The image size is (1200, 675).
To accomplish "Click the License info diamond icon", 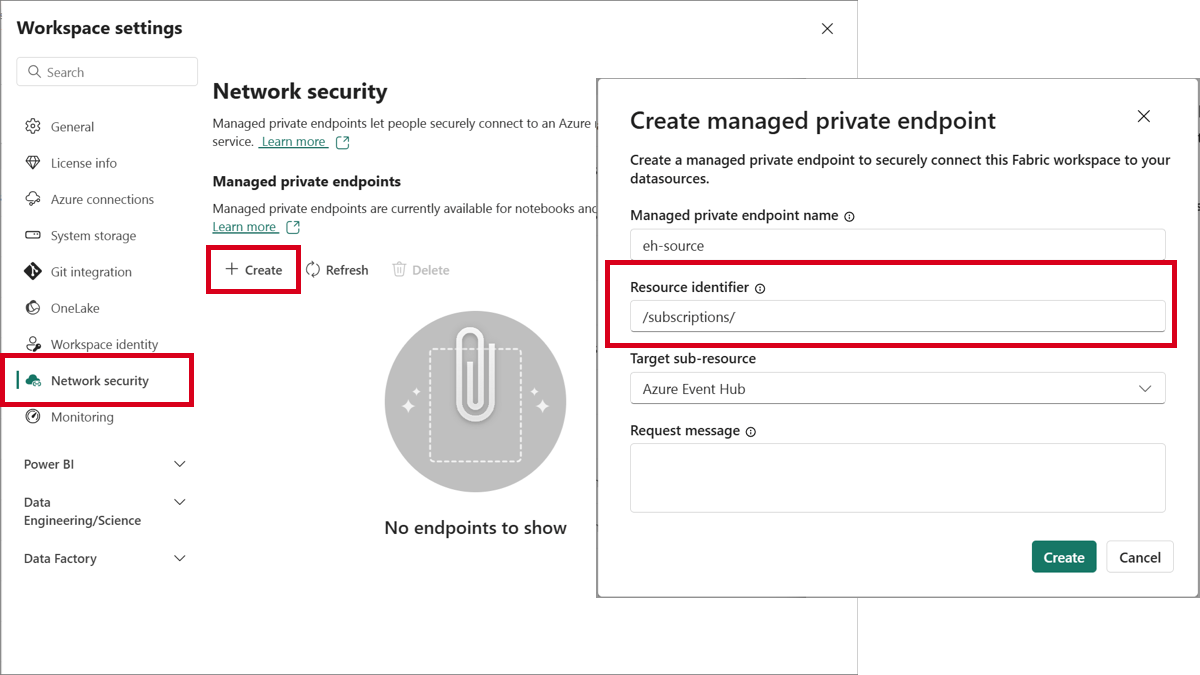I will (33, 163).
